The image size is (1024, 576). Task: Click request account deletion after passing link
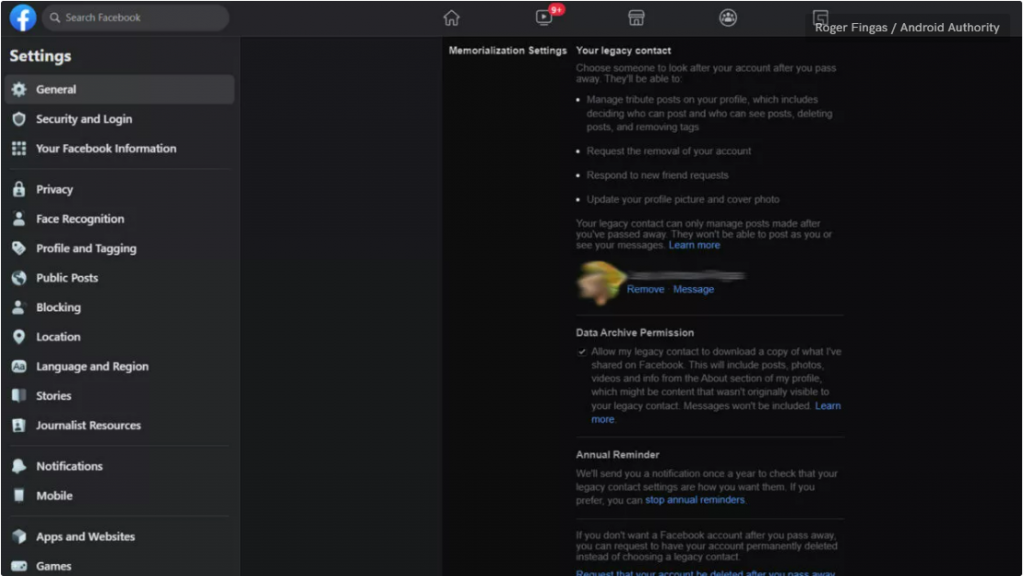[x=705, y=573]
